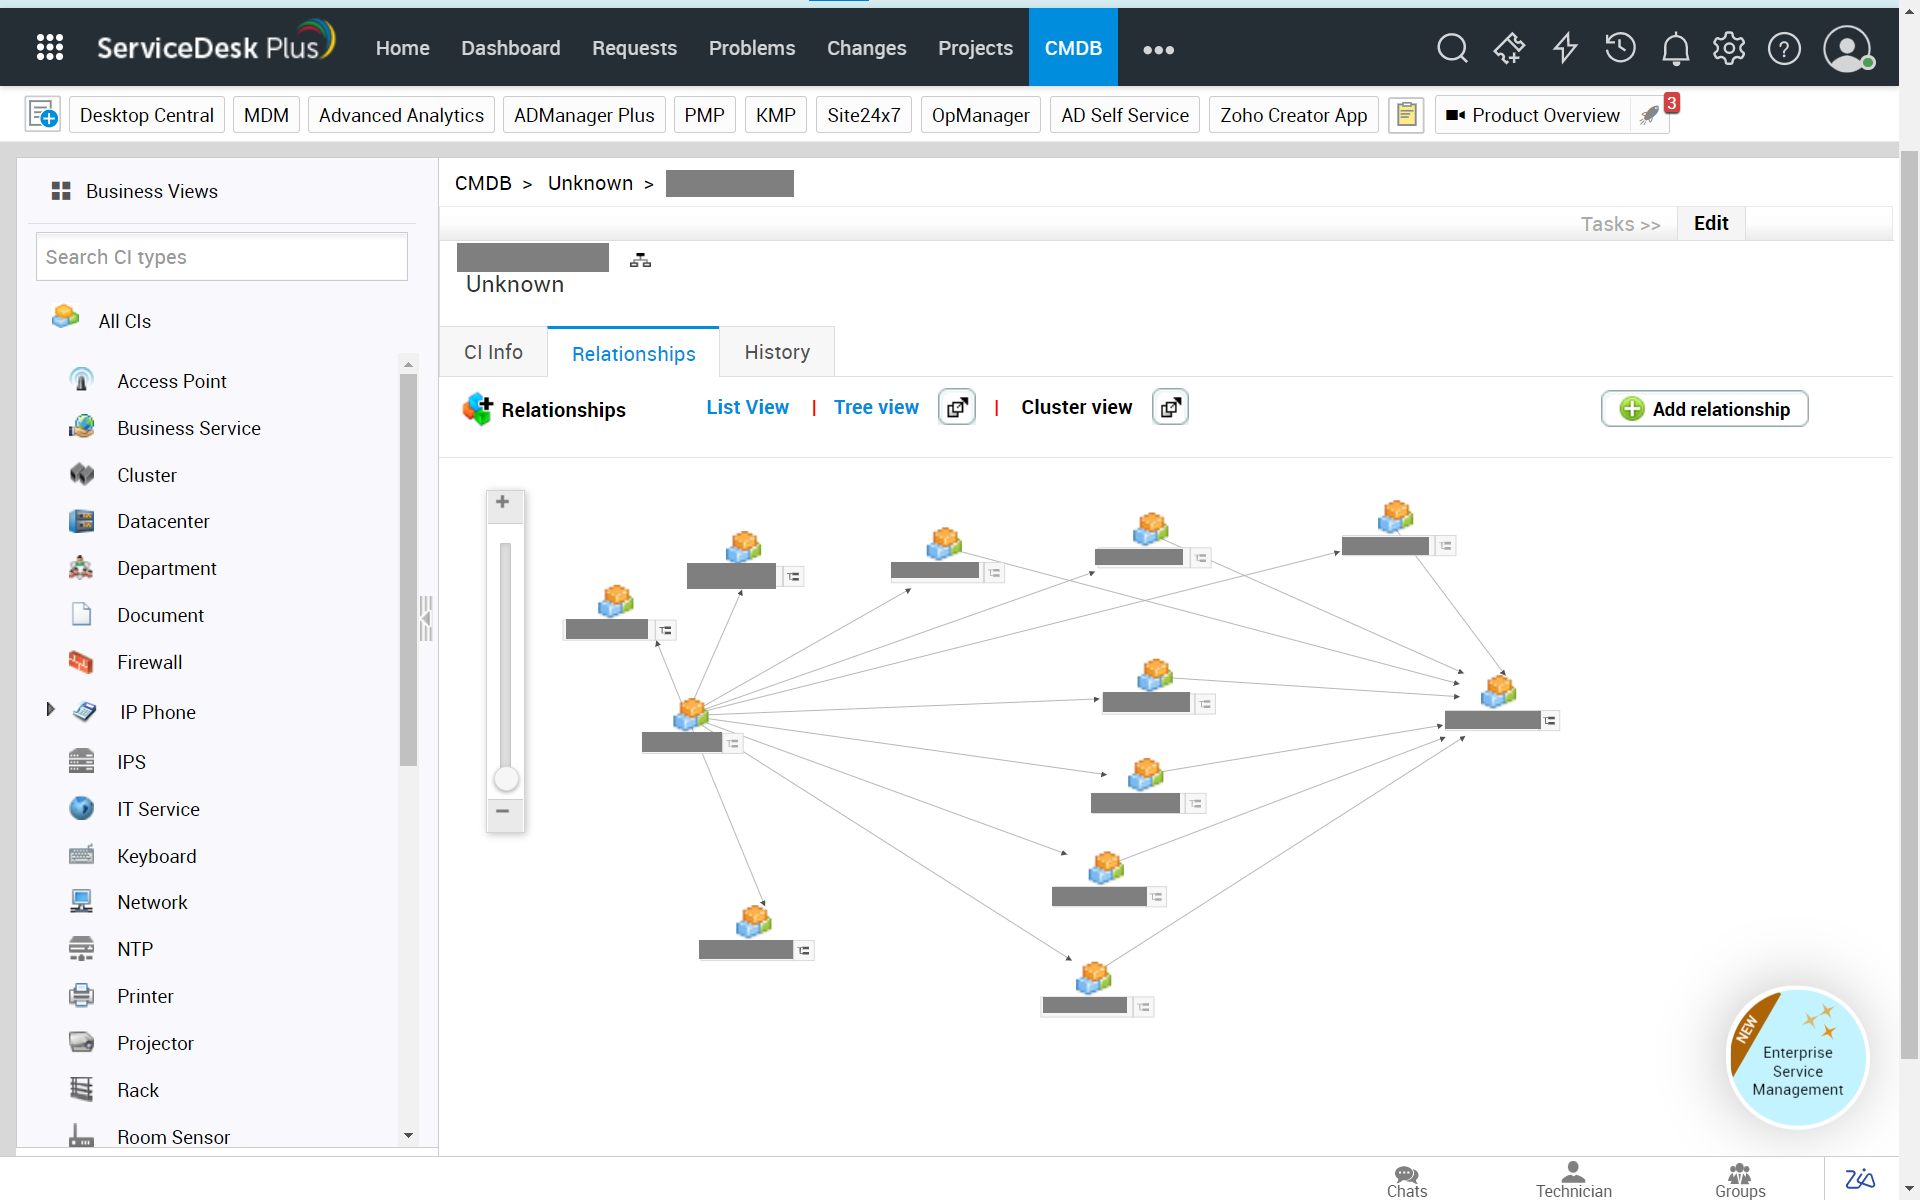The image size is (1920, 1200).
Task: Click the Search CI types field
Action: [x=222, y=257]
